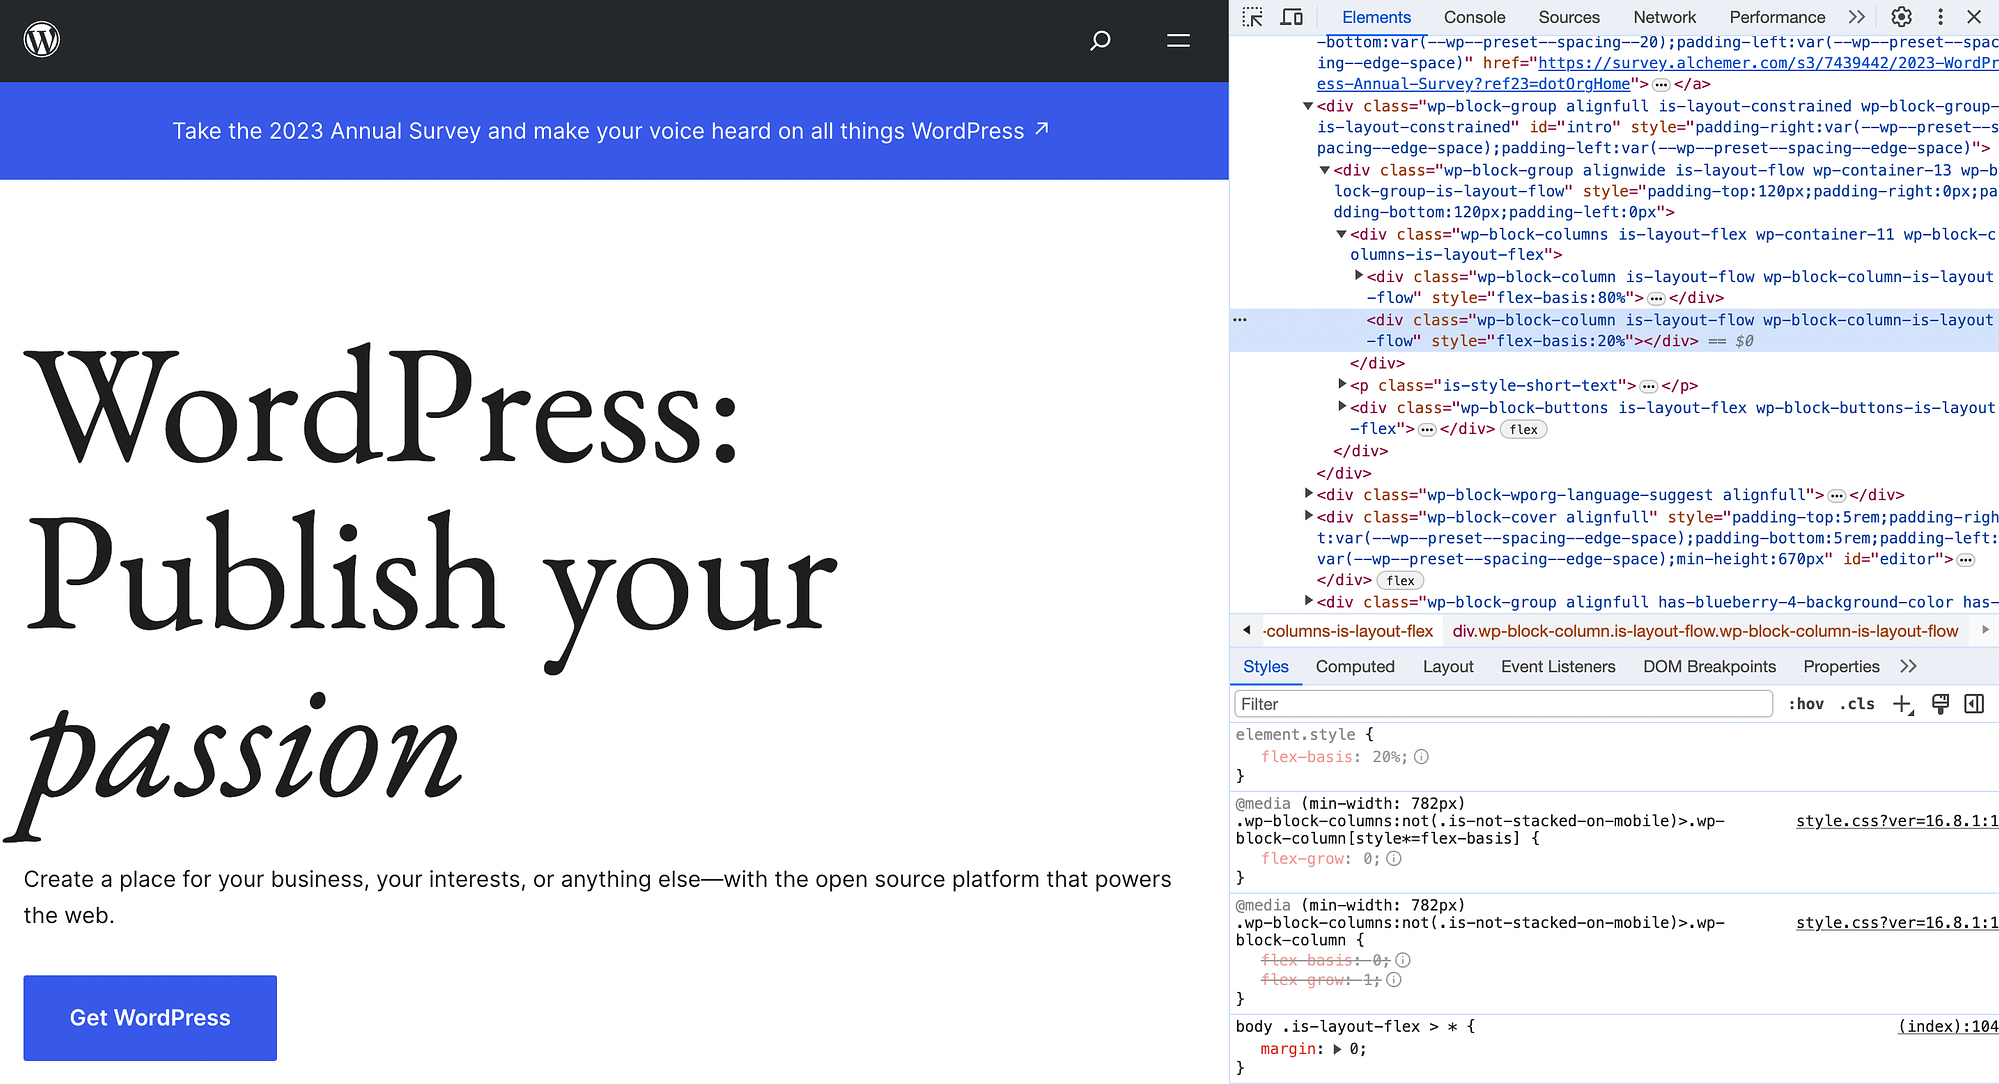This screenshot has height=1084, width=1999.
Task: Click the add new style rule icon
Action: [1904, 704]
